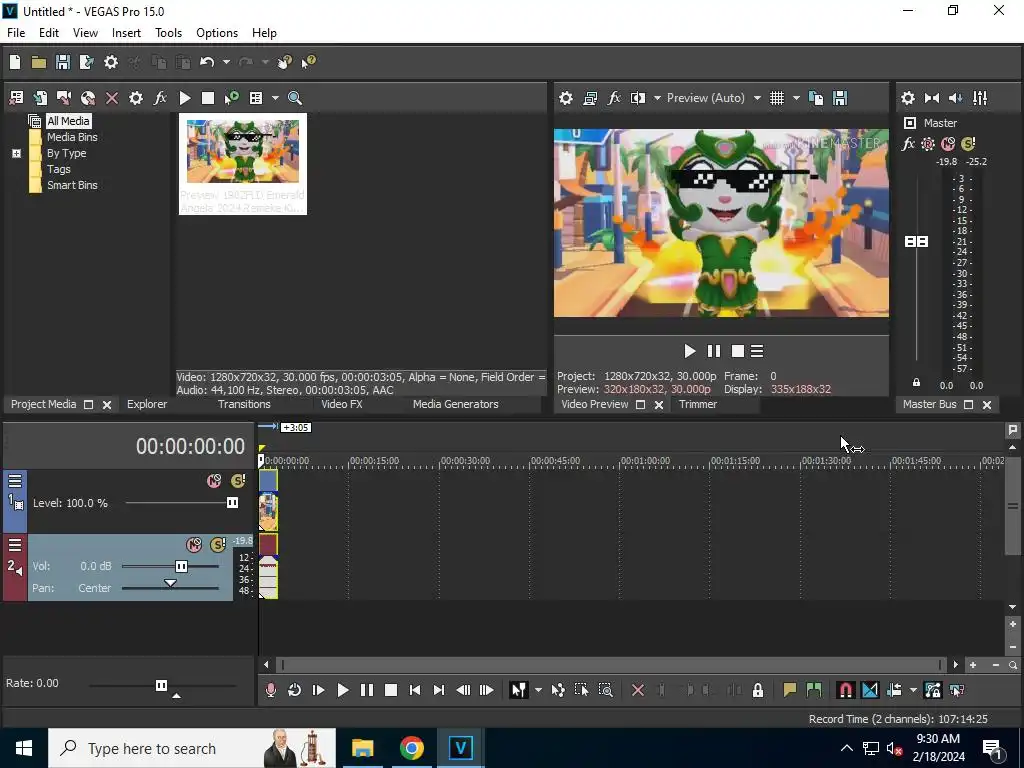Switch to the Video FX tab

click(342, 404)
